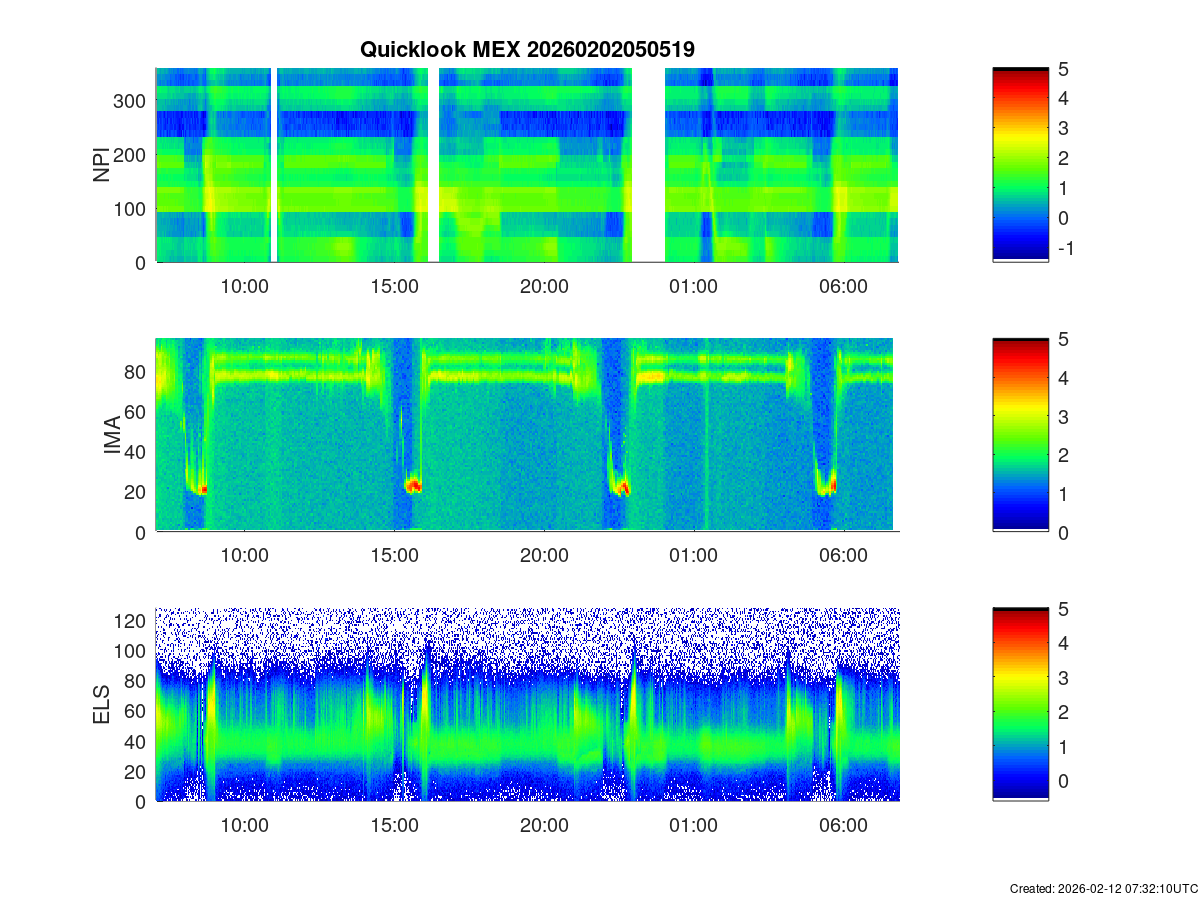The image size is (1200, 900).
Task: Click the 120 tick on the ELS axis
Action: click(133, 621)
